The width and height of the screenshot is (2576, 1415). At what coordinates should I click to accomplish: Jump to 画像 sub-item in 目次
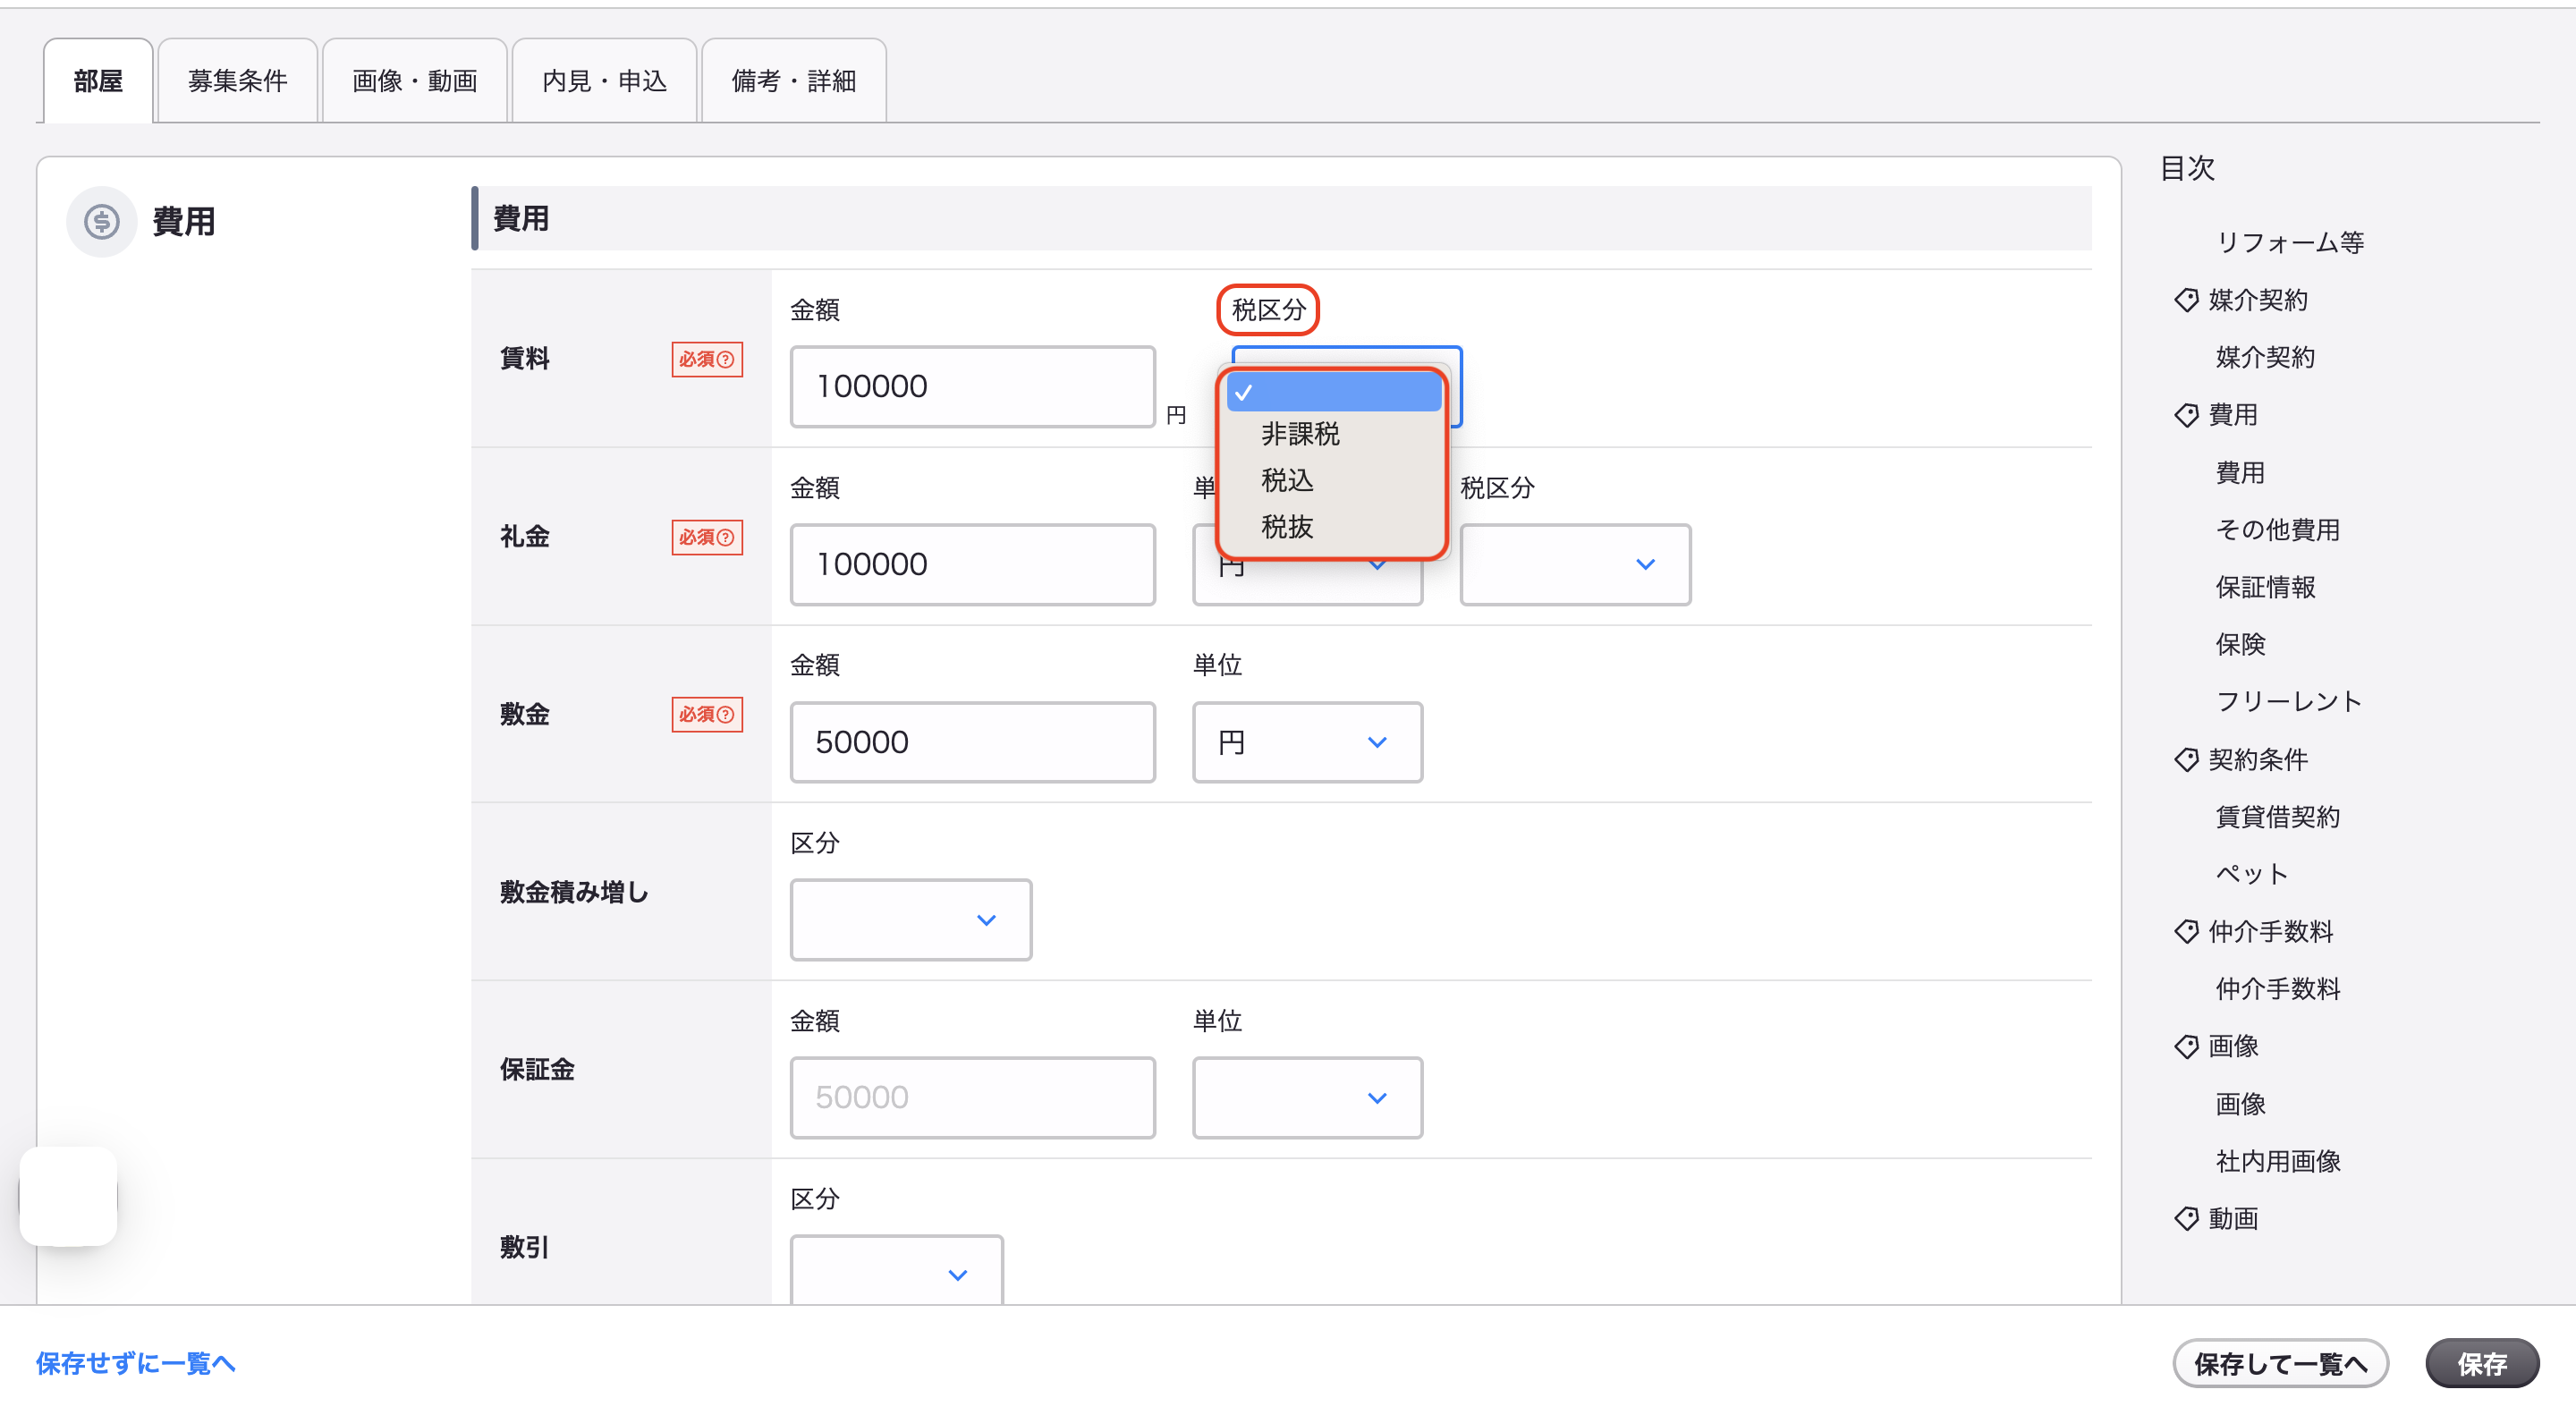[2240, 1104]
